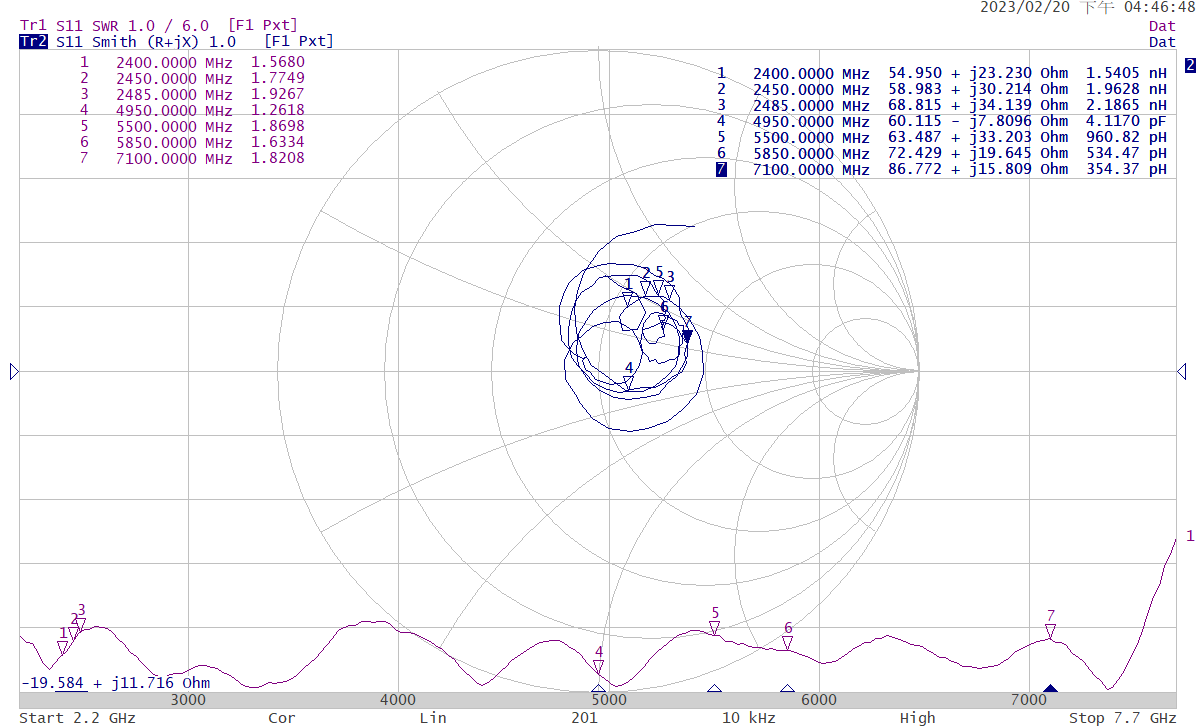This screenshot has width=1196, height=726.
Task: Select marker 7 on the SWR trace
Action: point(1050,630)
